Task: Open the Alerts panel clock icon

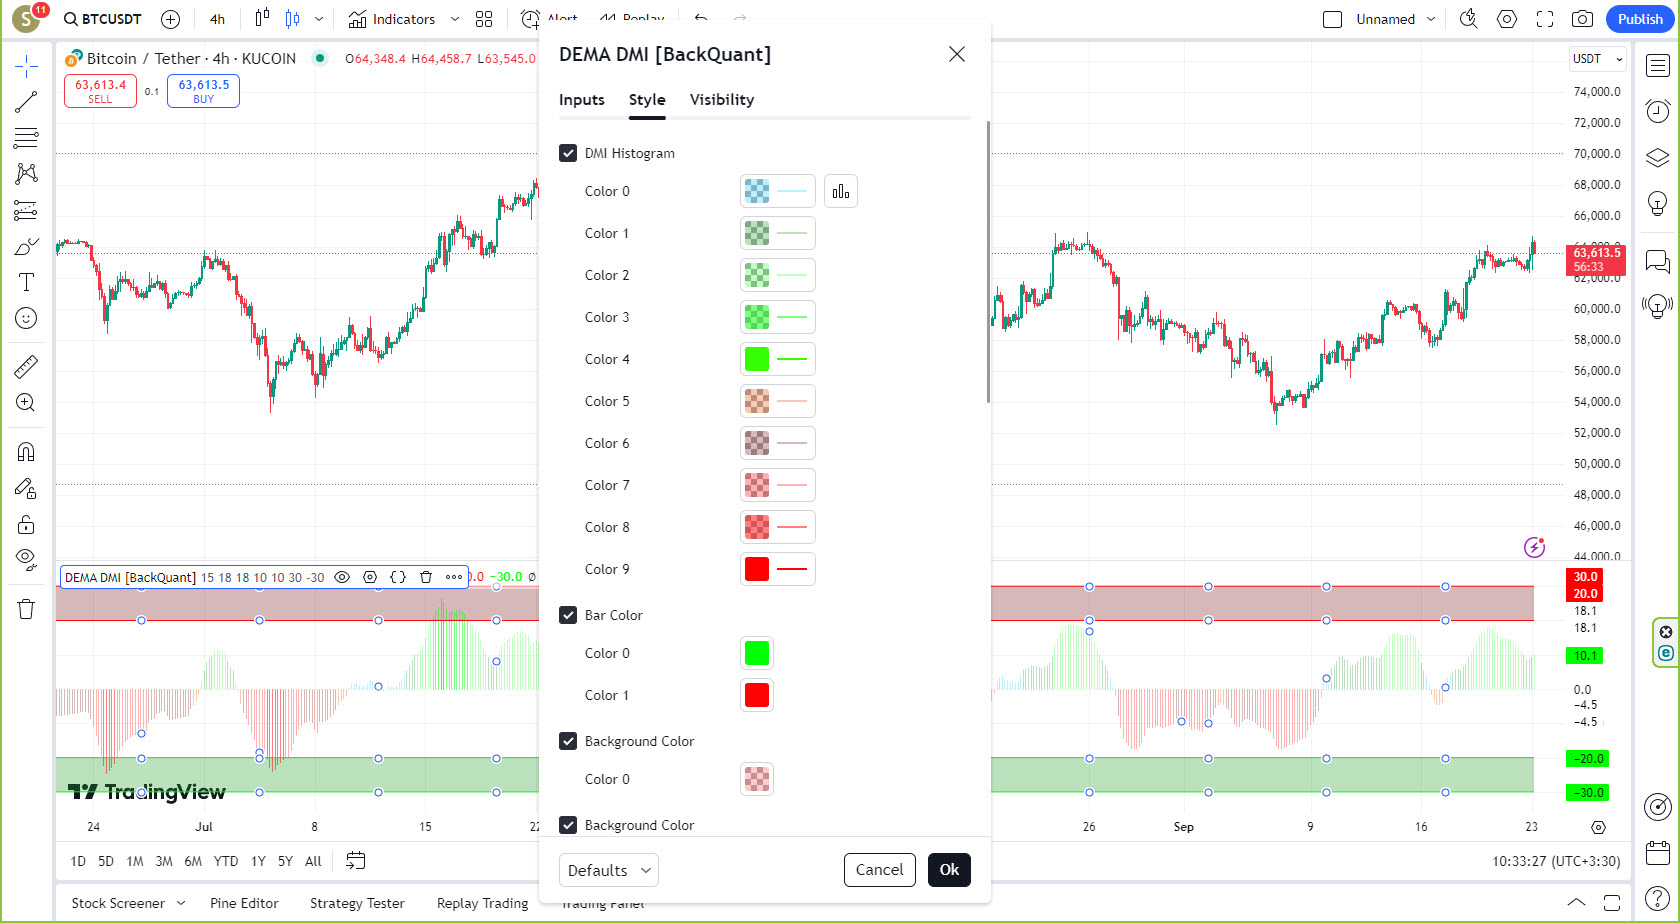Action: (1657, 111)
